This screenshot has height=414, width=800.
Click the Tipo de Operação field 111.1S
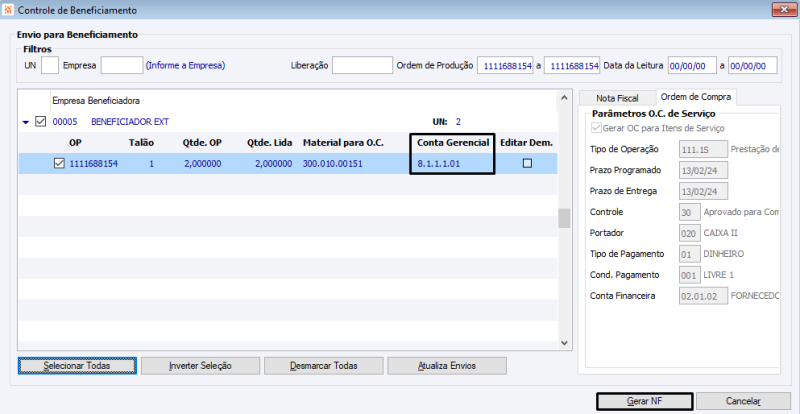[704, 149]
